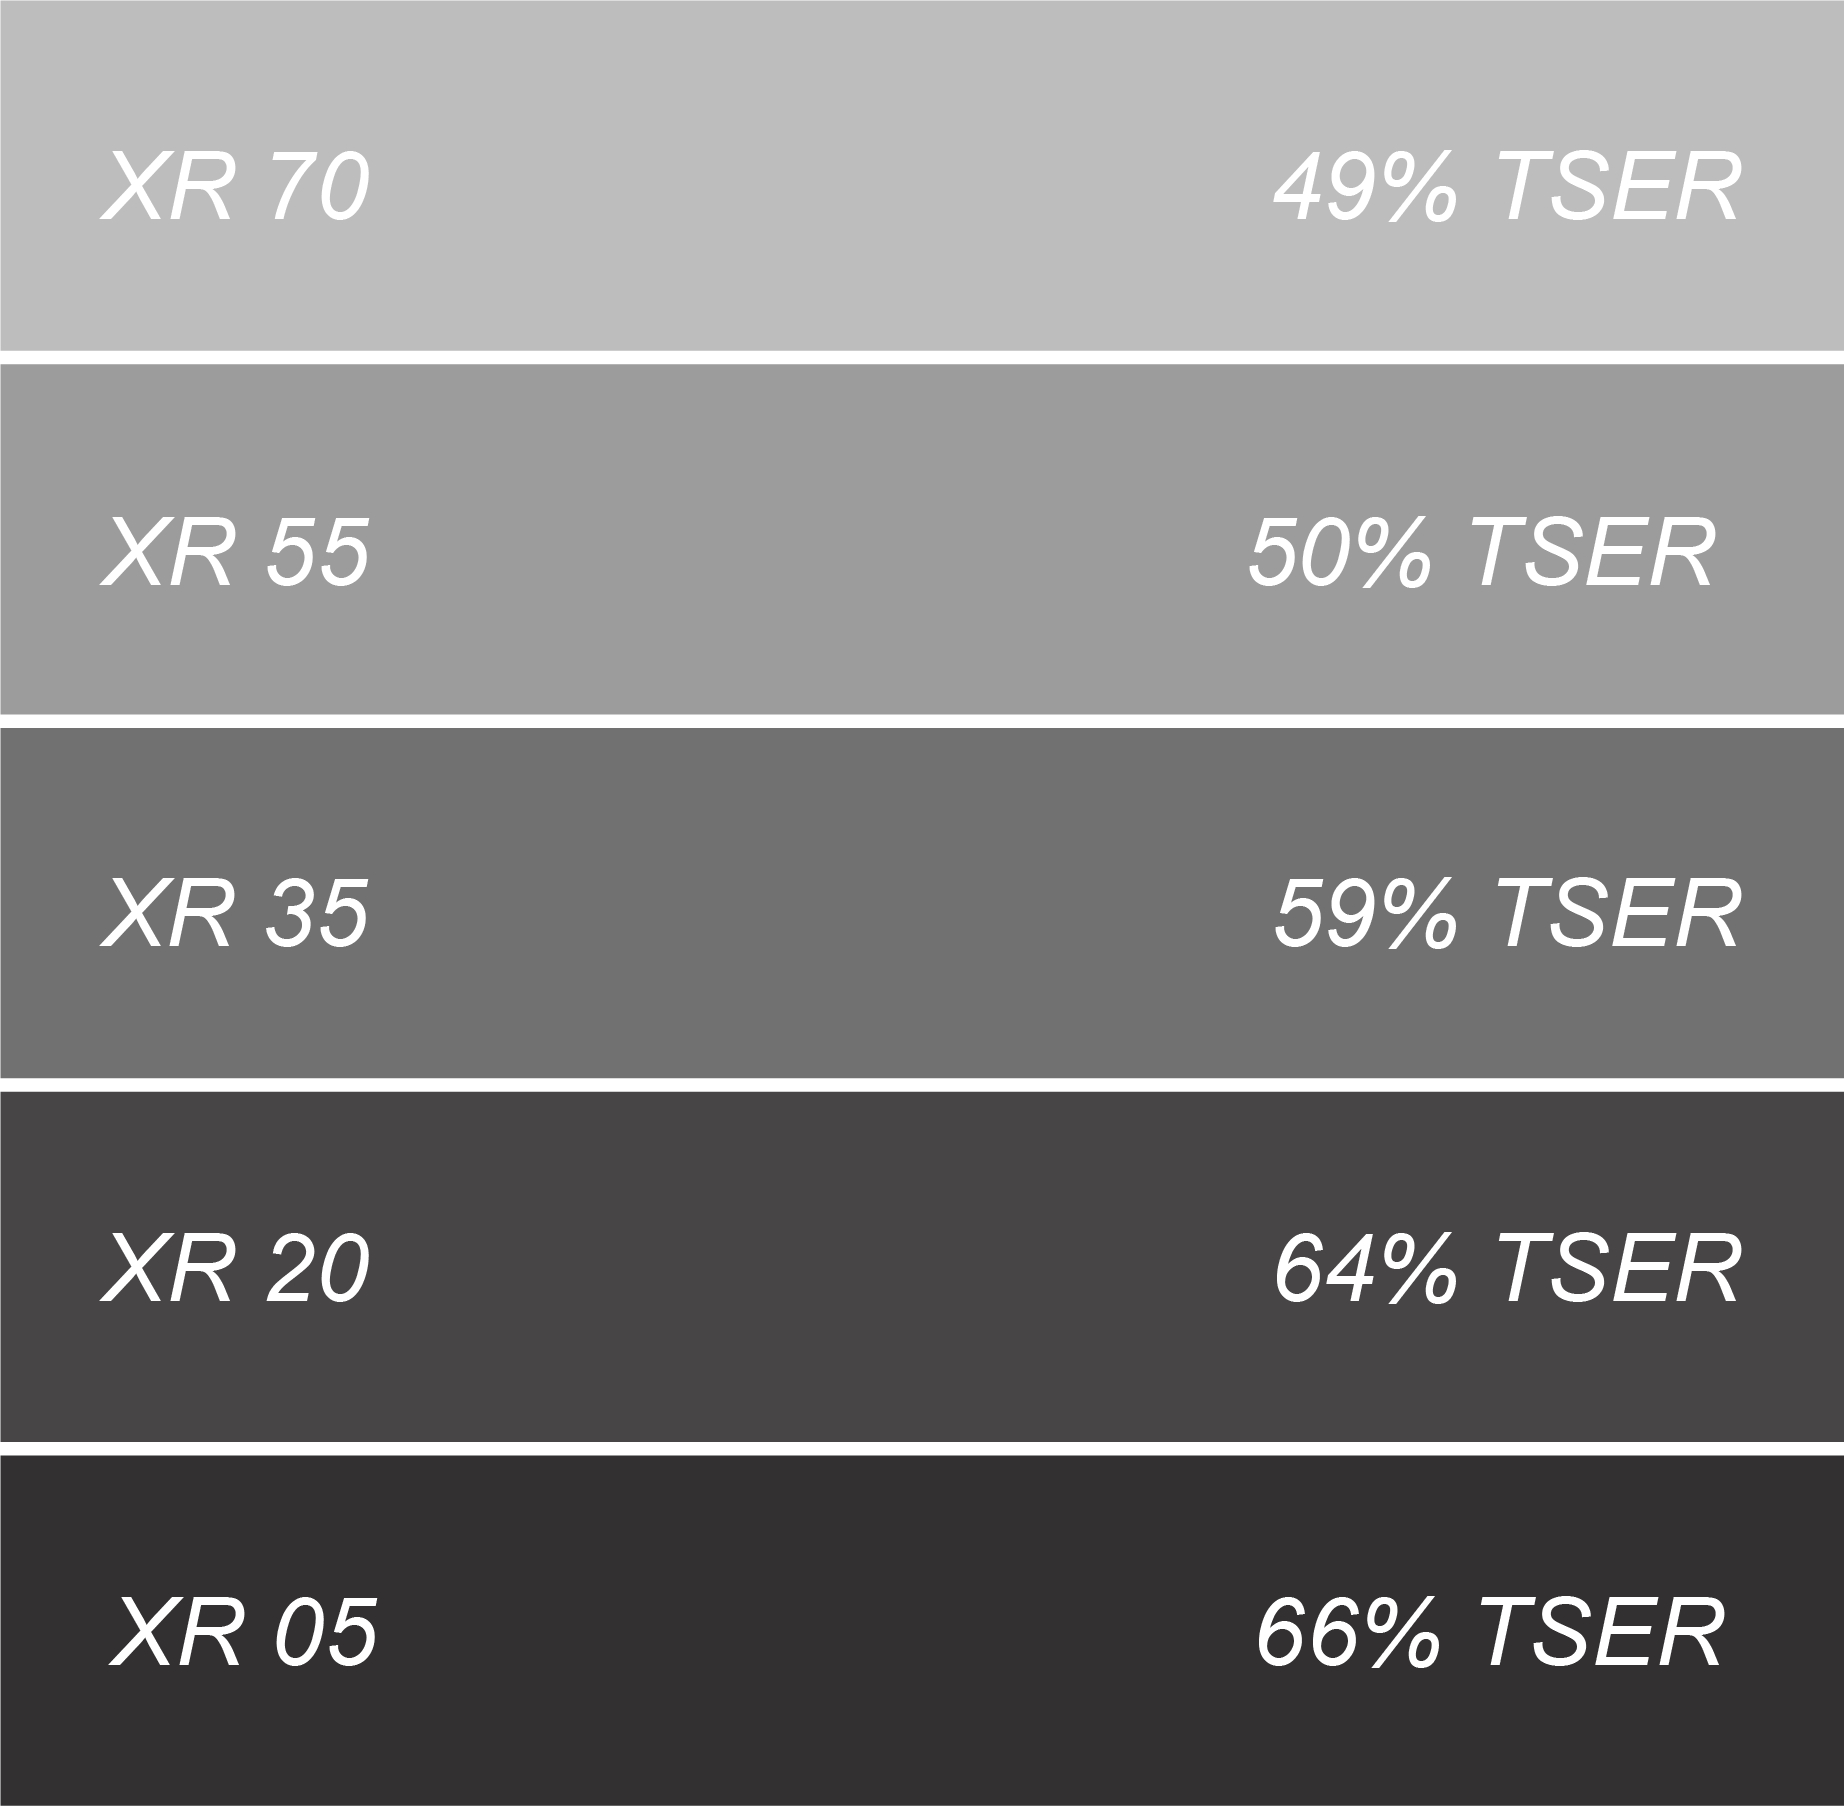Viewport: 1844px width, 1806px height.
Task: Click the empty middle of the XR 70 row
Action: tap(820, 187)
